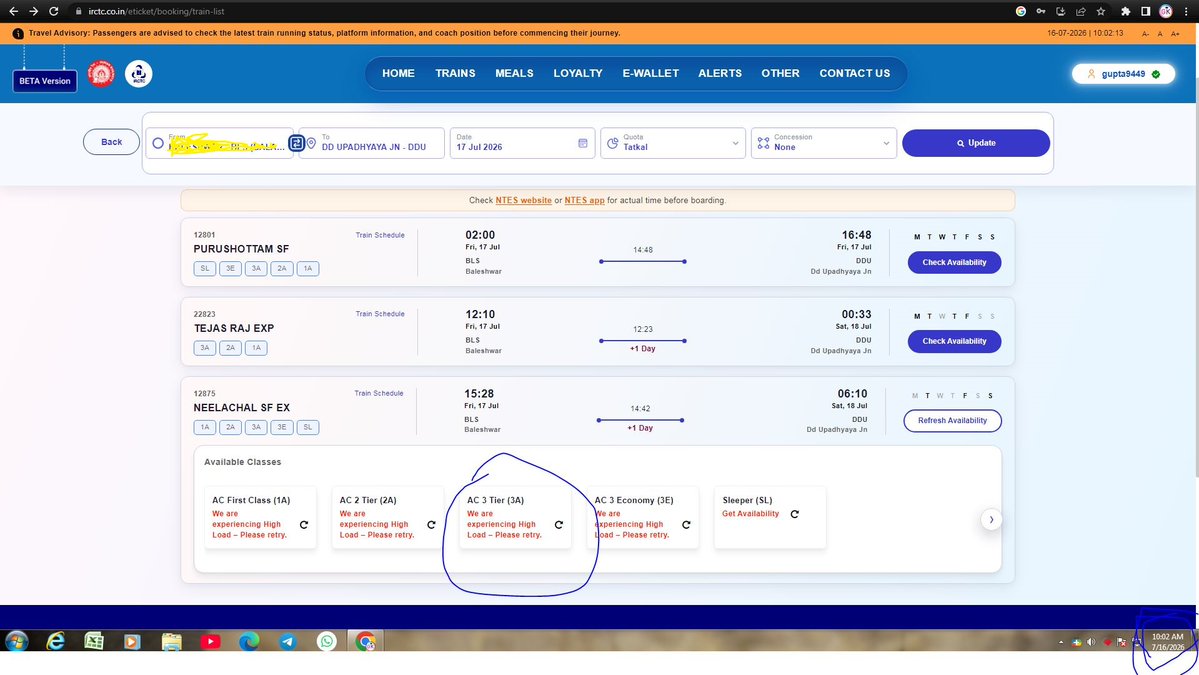The image size is (1199, 675).
Task: Refresh AC 3 Economy (3E) availability
Action: [686, 524]
